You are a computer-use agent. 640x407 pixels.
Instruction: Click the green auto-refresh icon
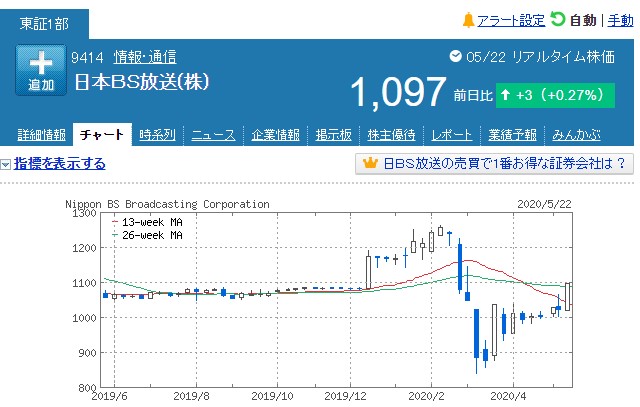[557, 19]
